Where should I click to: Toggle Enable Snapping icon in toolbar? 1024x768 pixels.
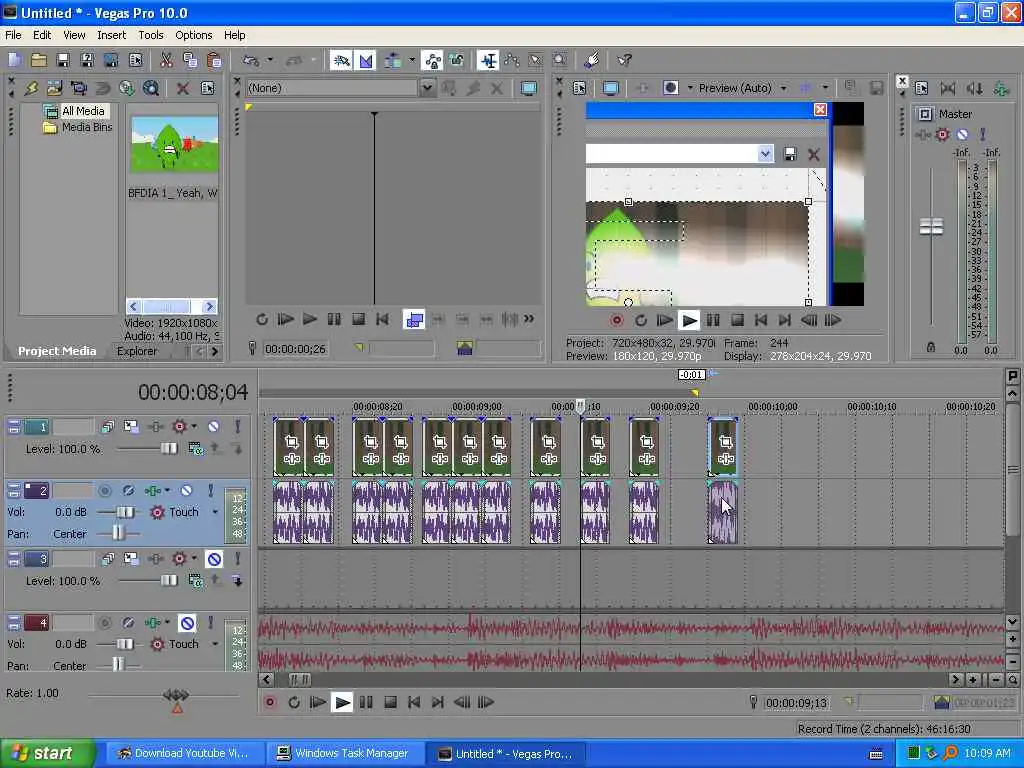tap(341, 61)
